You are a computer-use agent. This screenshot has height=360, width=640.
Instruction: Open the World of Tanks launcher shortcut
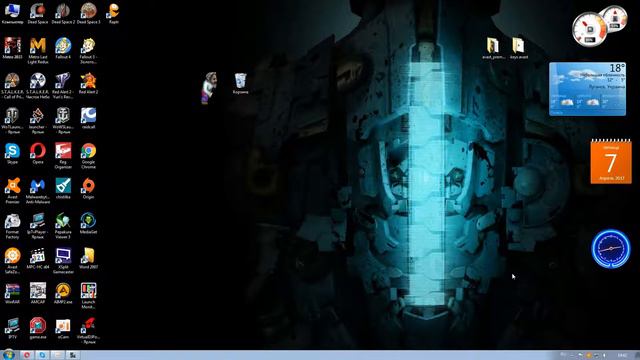tap(12, 120)
